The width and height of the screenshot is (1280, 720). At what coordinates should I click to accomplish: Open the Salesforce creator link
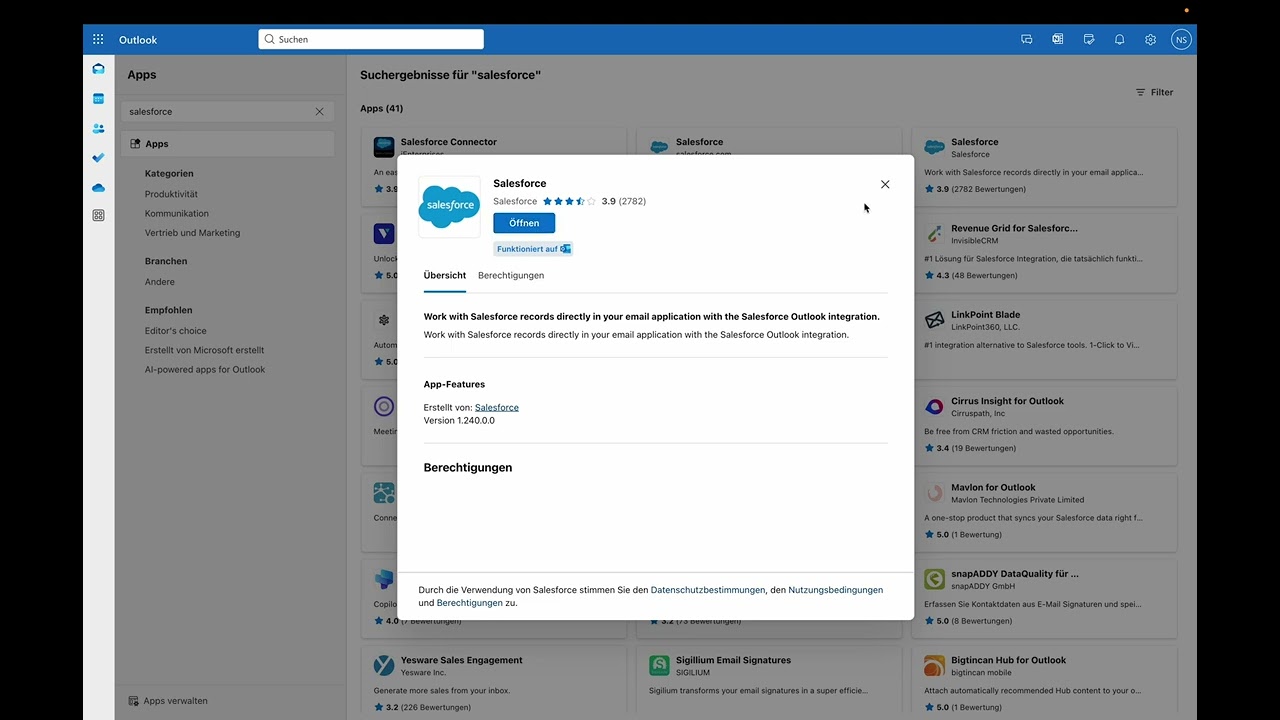(497, 407)
